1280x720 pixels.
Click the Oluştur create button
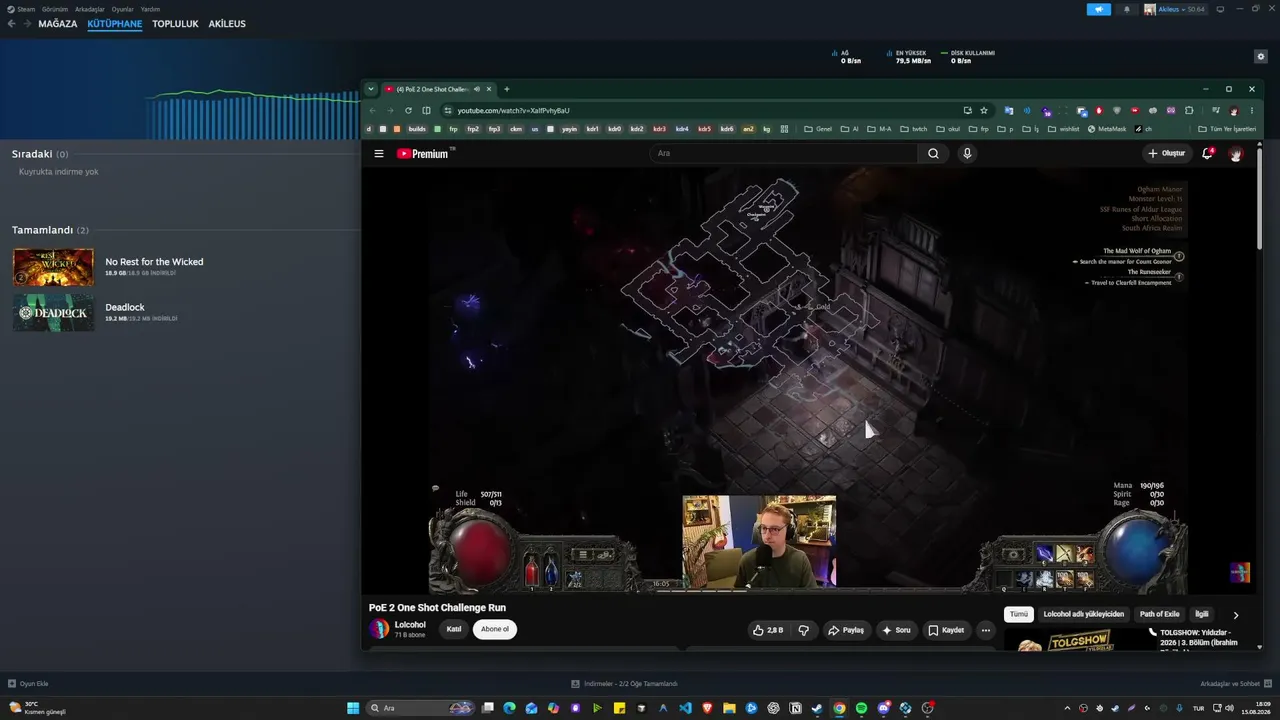[1166, 154]
